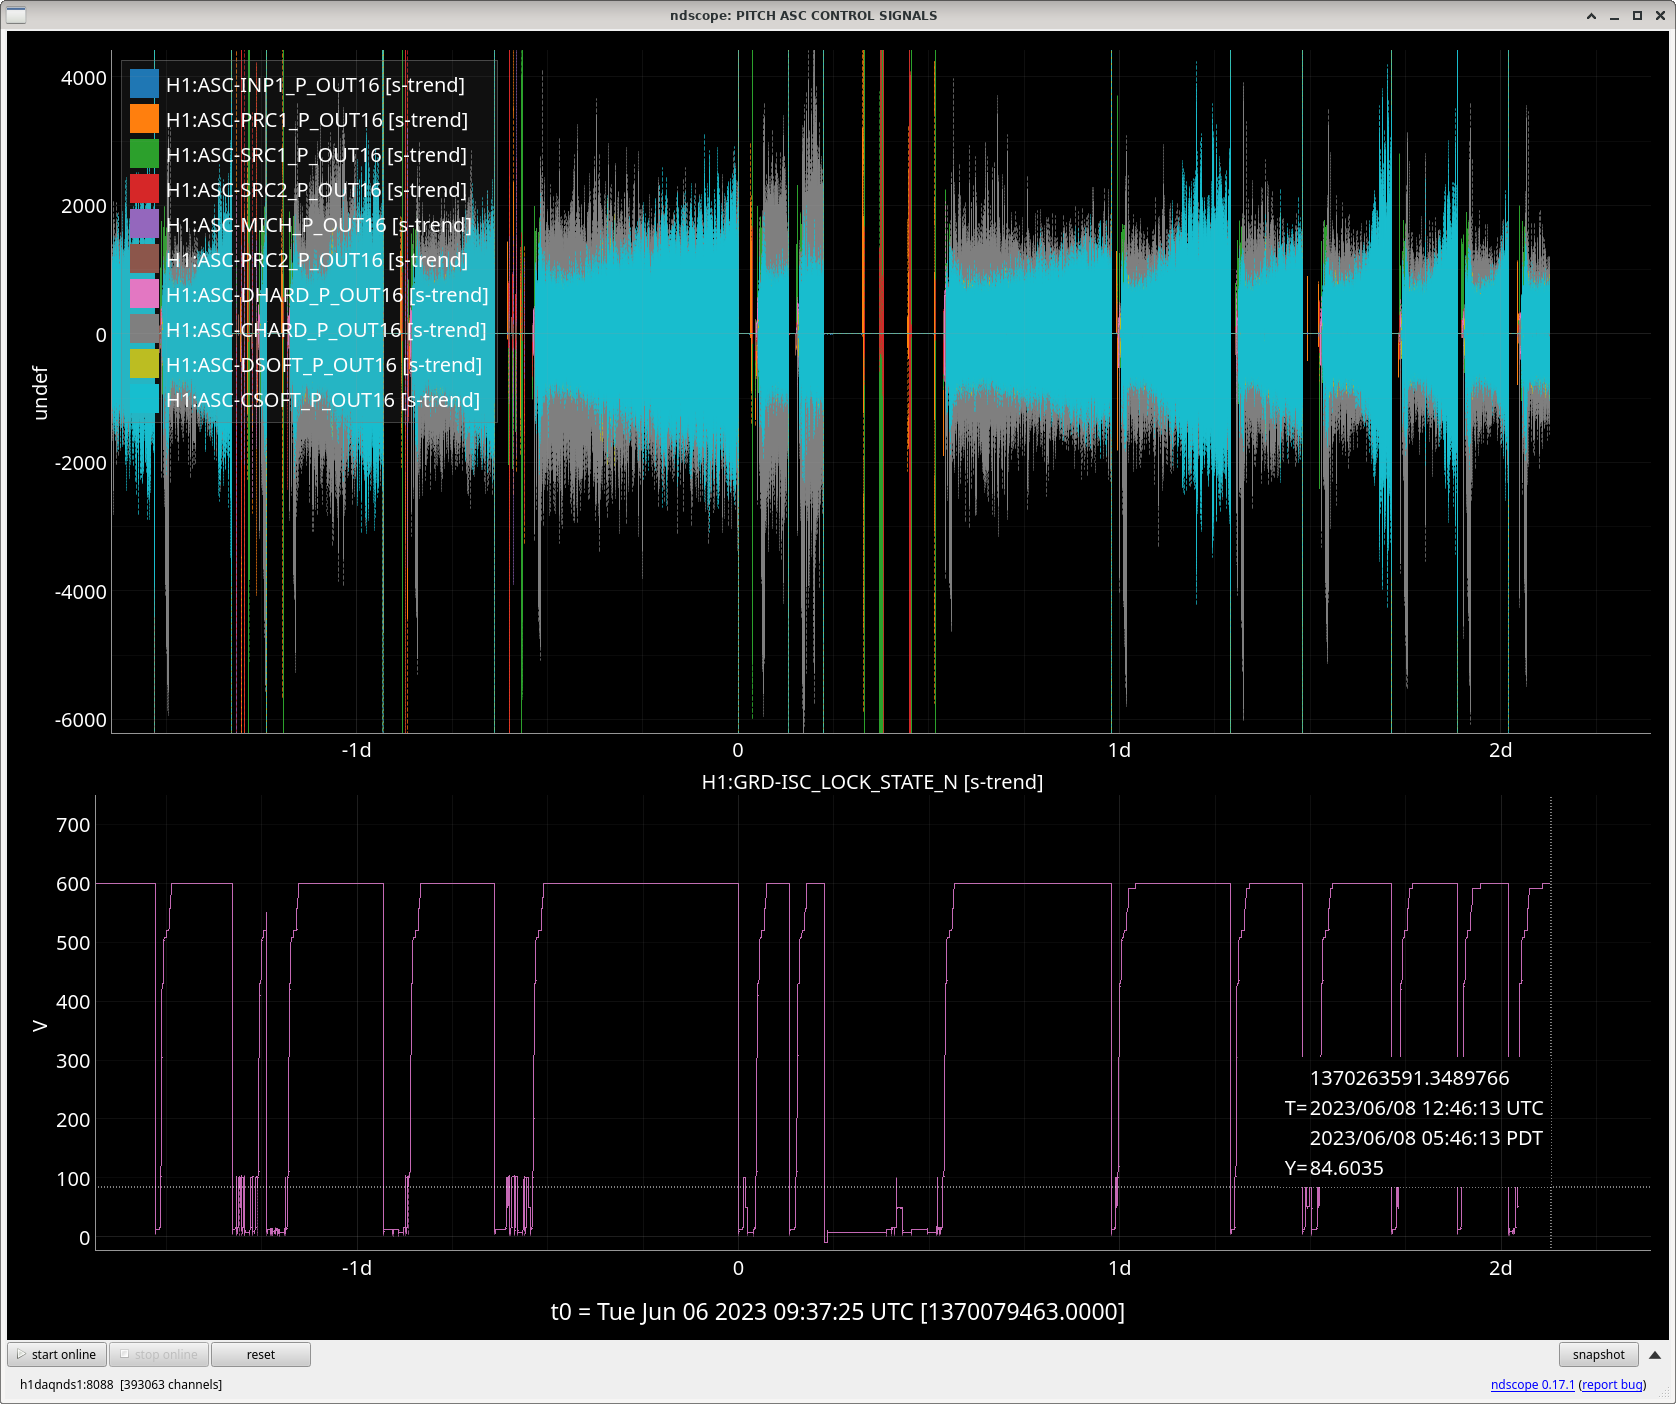Viewport: 1676px width, 1404px height.
Task: Toggle visibility of H1:ASC-CSOFT_P_OUT16 trace label
Action: pyautogui.click(x=322, y=400)
